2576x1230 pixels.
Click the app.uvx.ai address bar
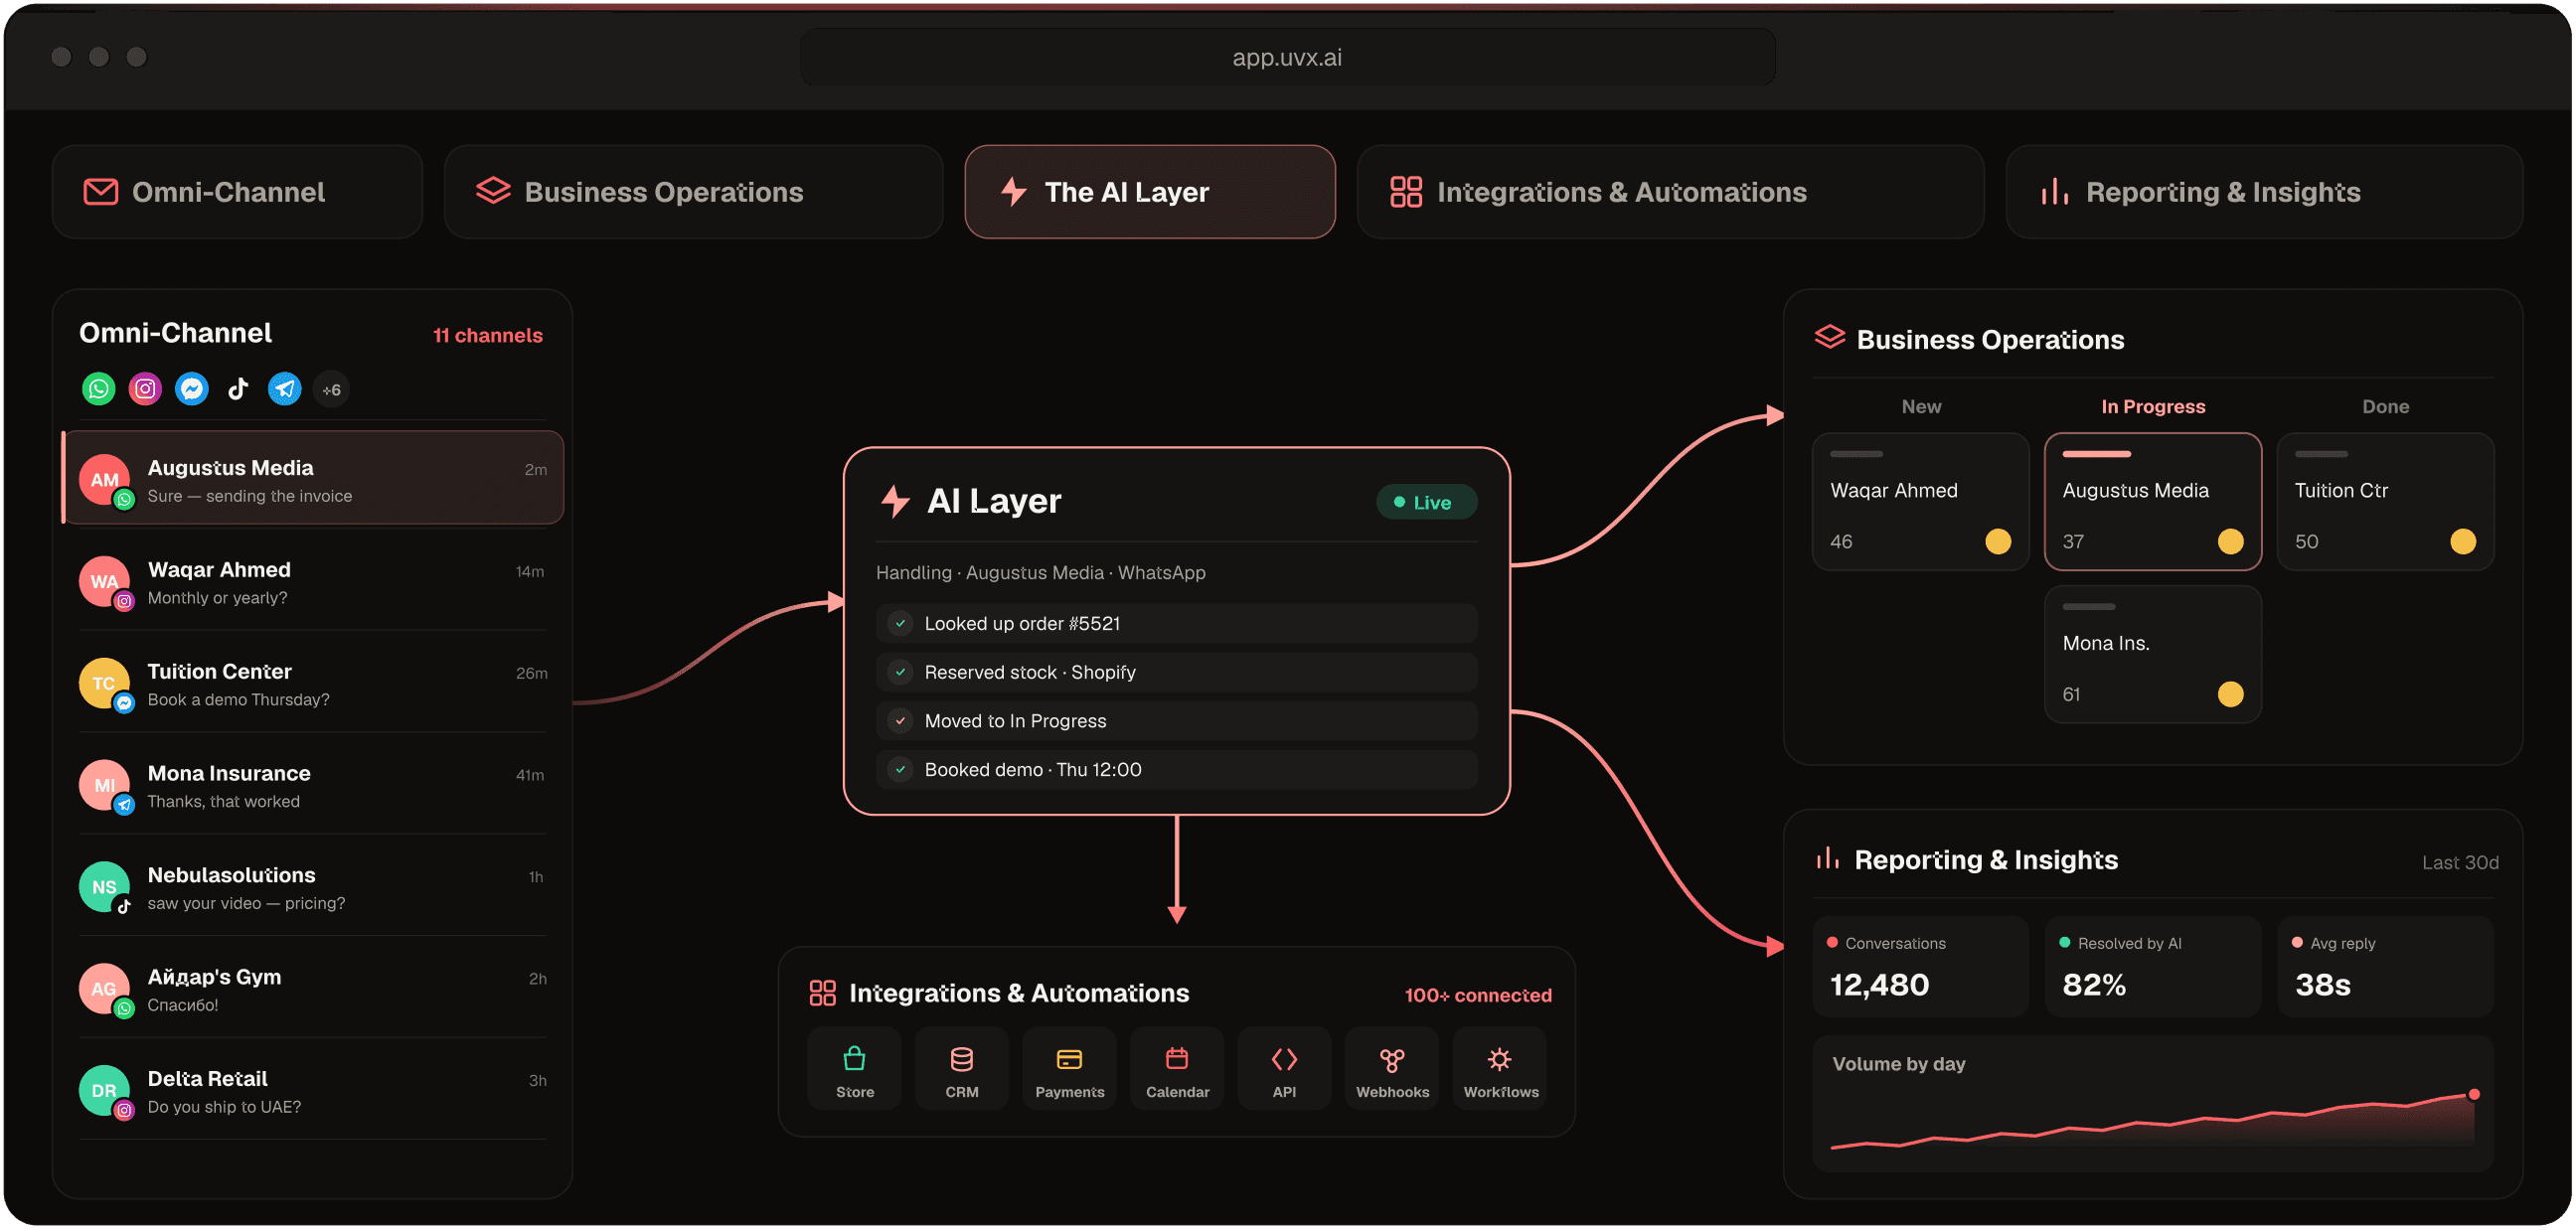coord(1287,57)
